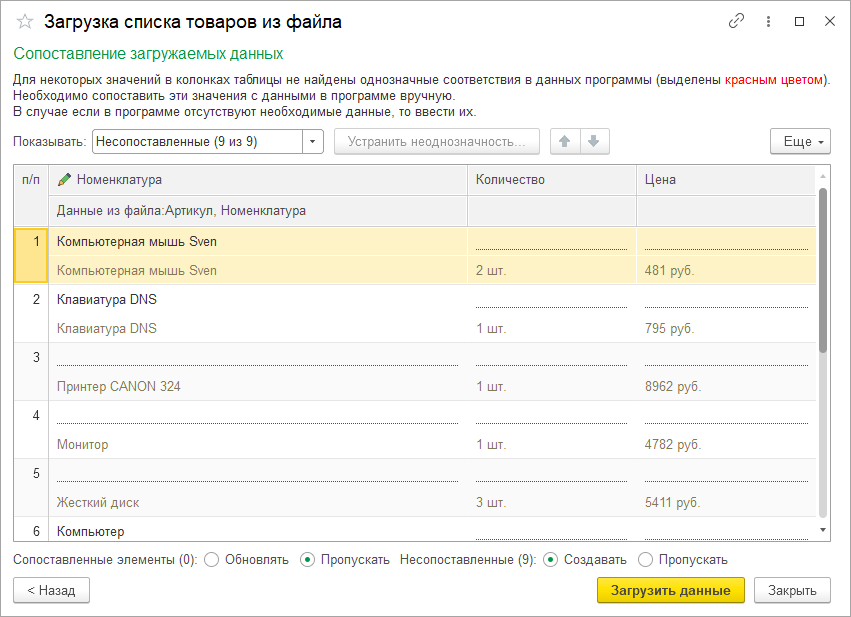Screen dimensions: 851x617
Task: Enable the Создавать option for несопоставленные
Action: (x=551, y=561)
